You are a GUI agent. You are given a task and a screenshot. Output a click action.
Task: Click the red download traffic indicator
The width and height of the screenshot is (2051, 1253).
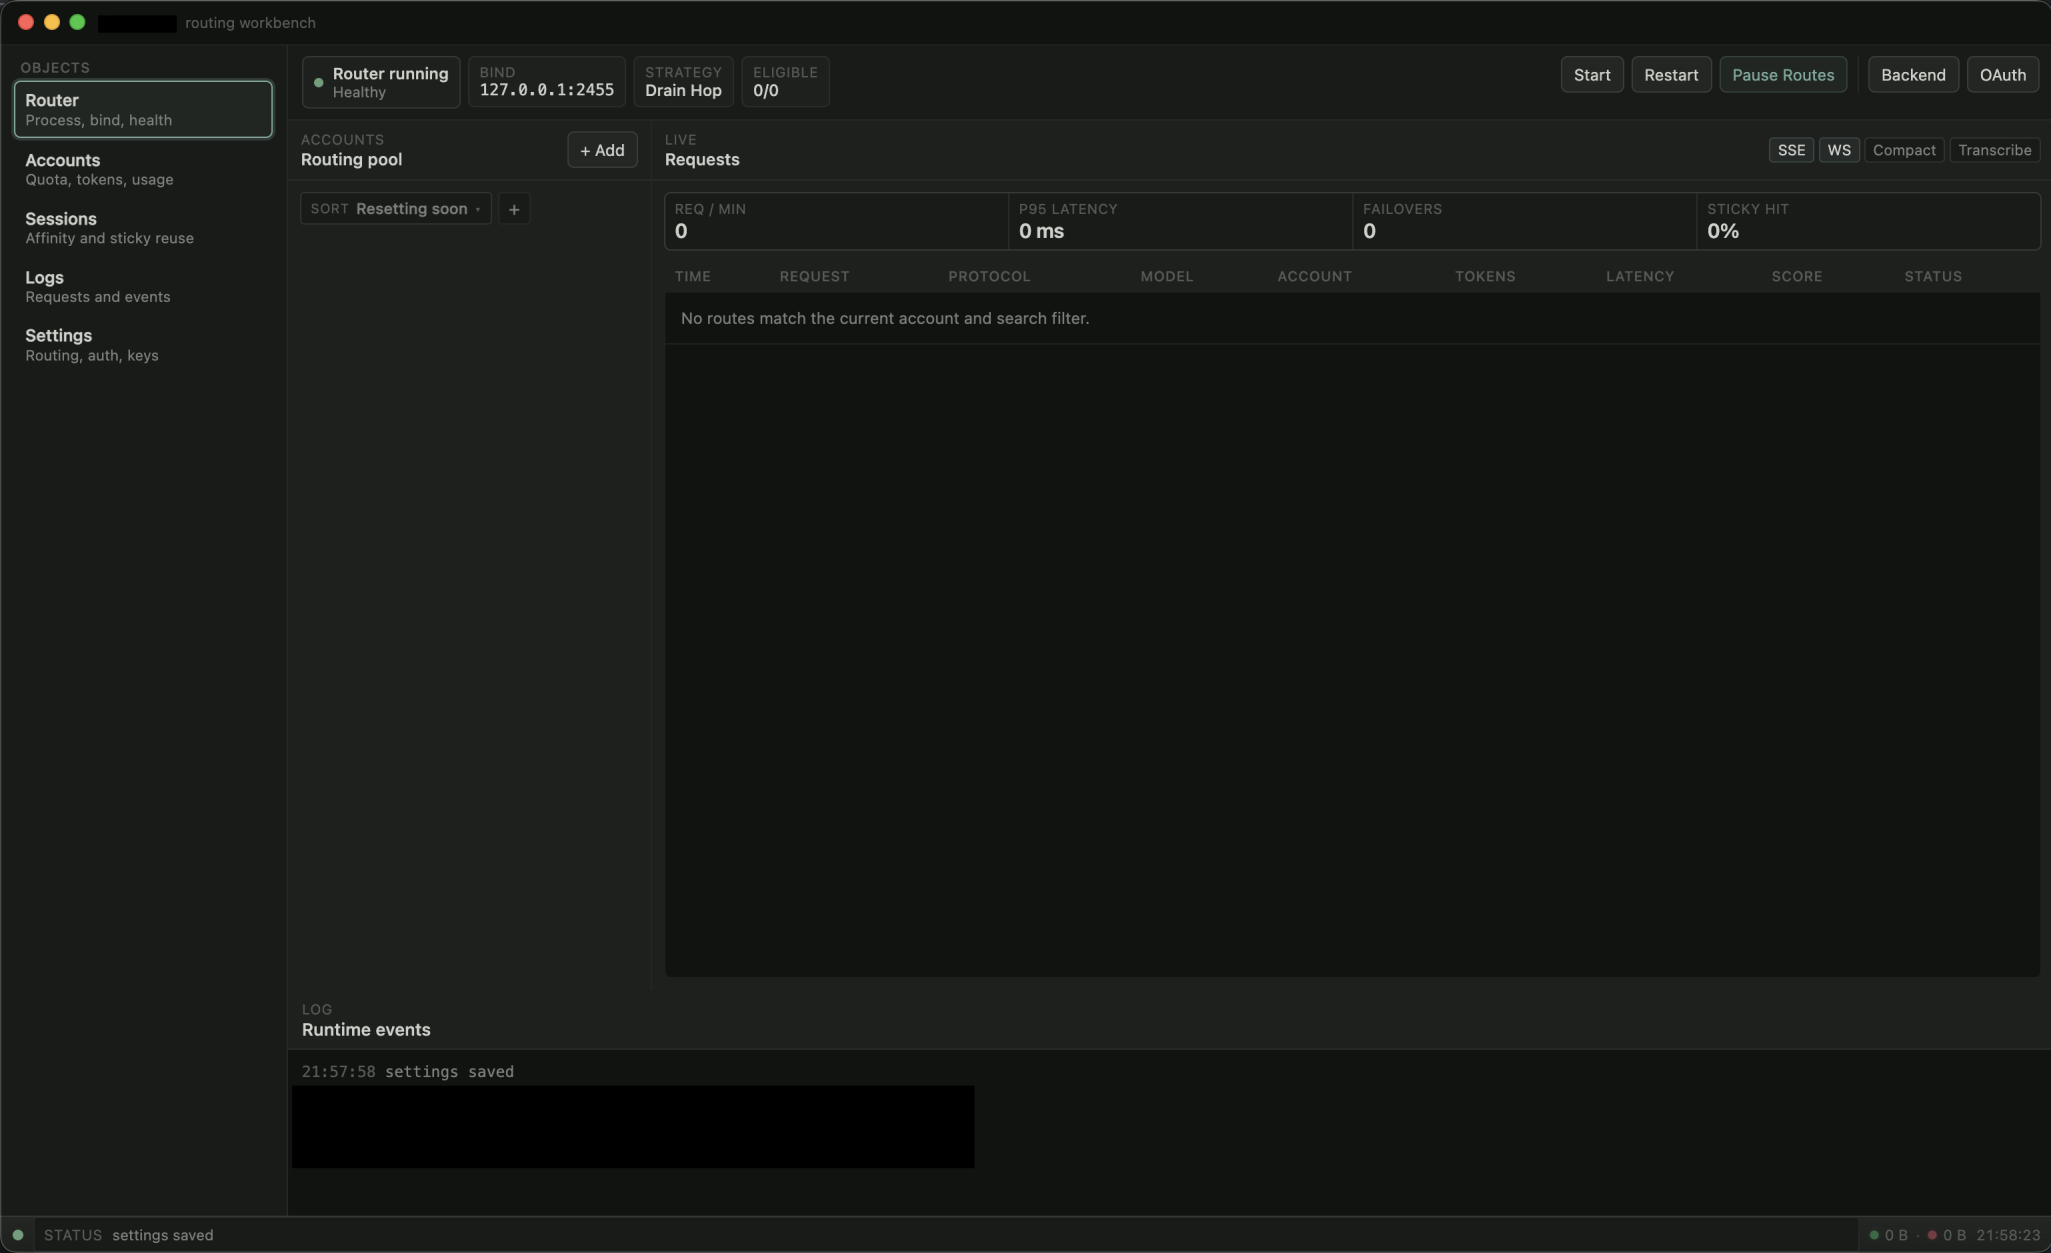coord(1932,1235)
